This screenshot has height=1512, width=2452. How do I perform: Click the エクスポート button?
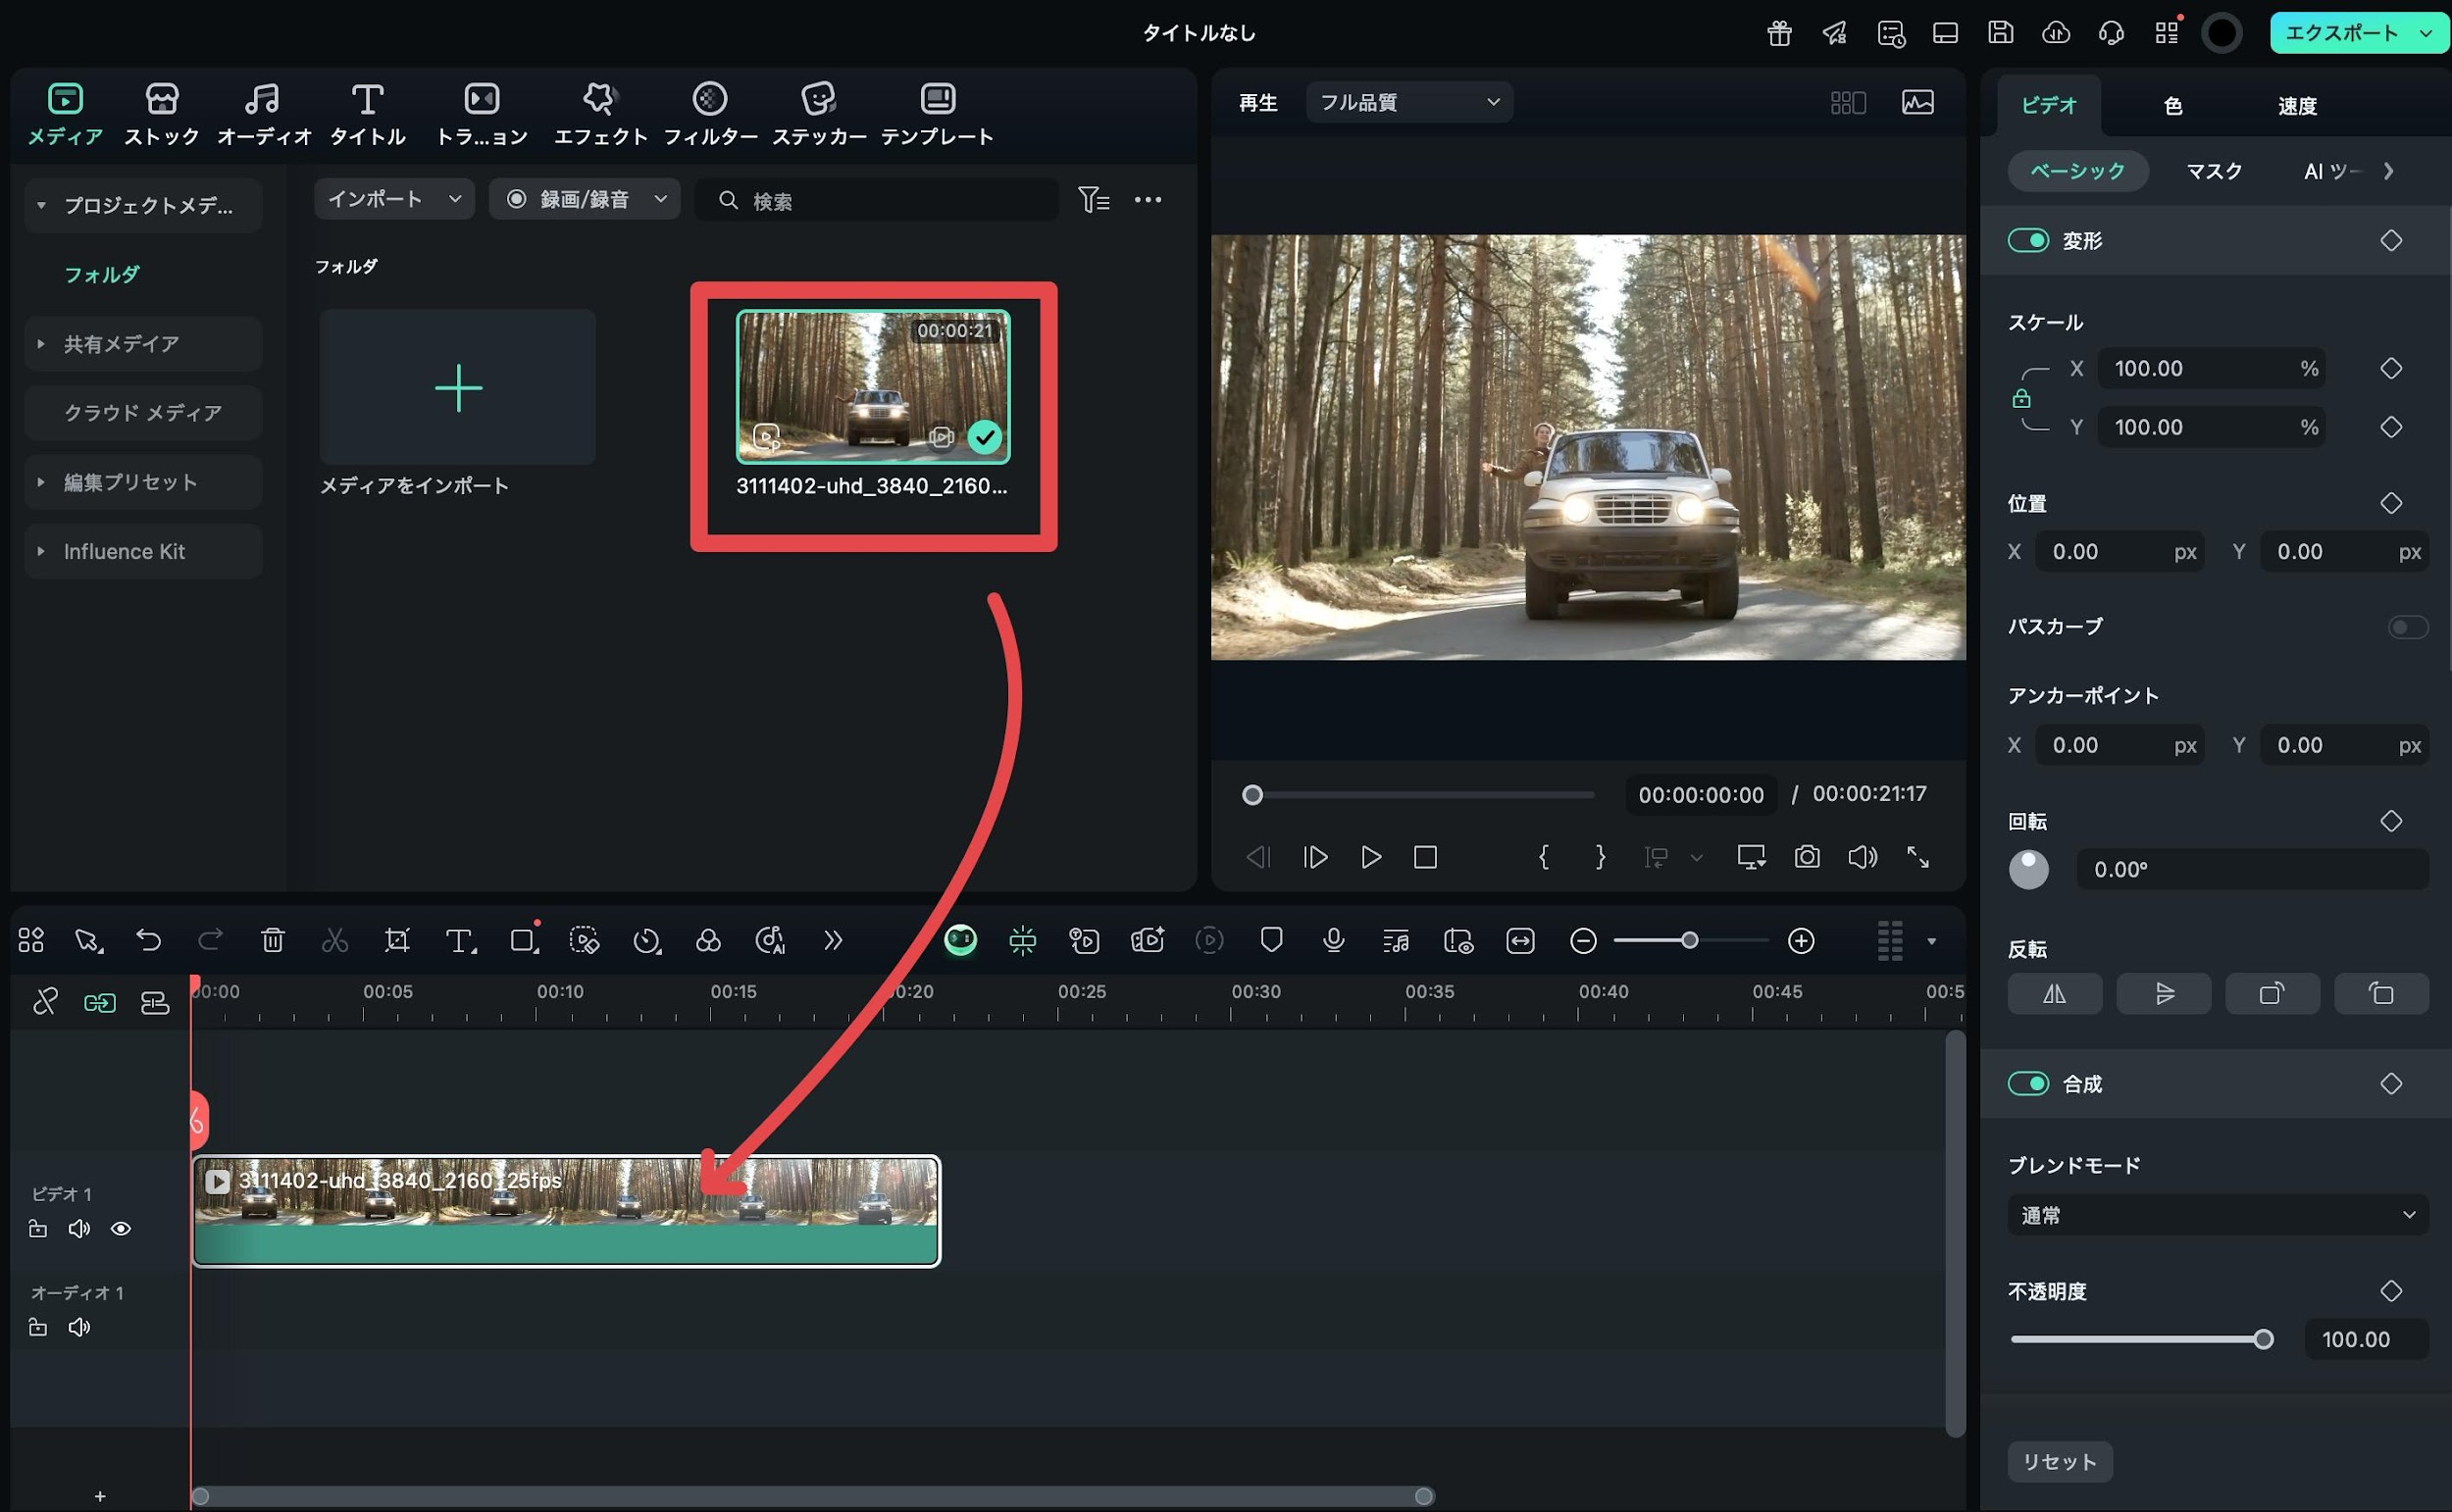pyautogui.click(x=2341, y=33)
